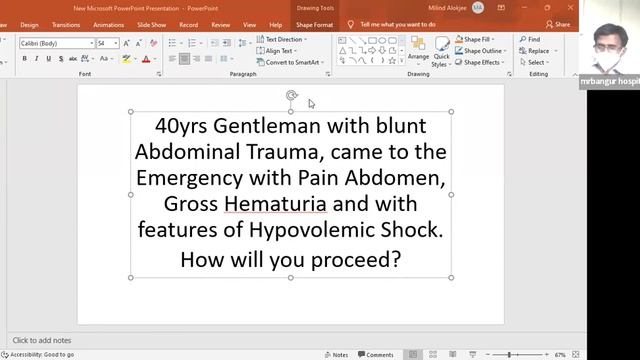Fit slide to current window

576,354
